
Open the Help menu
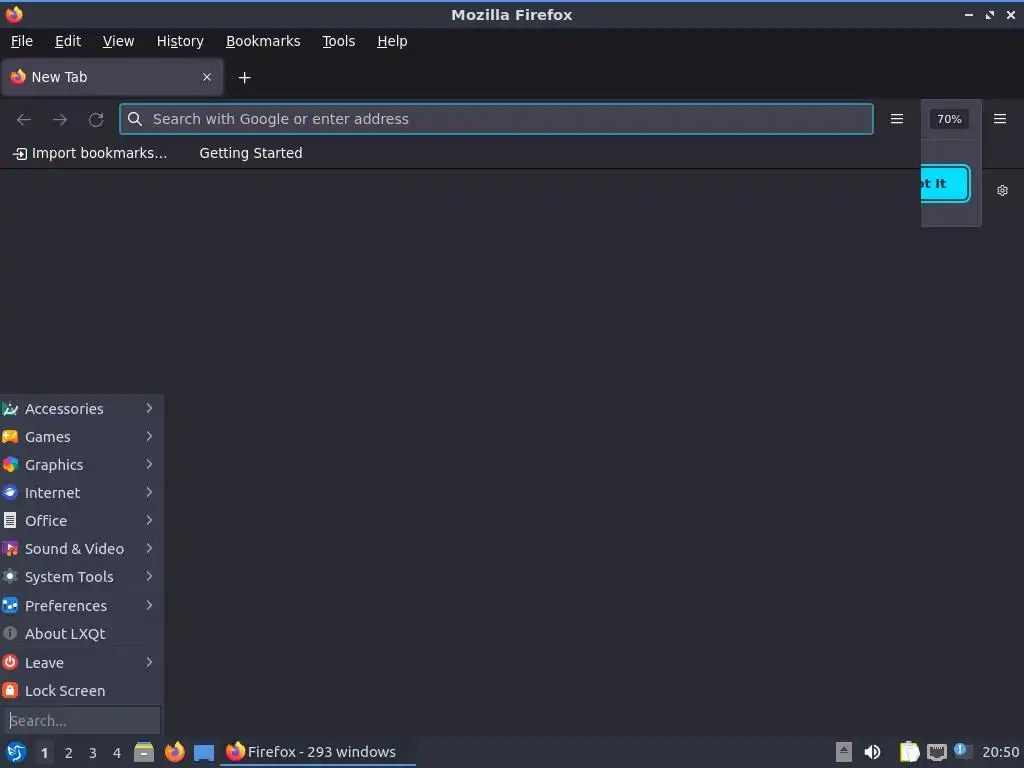point(392,41)
